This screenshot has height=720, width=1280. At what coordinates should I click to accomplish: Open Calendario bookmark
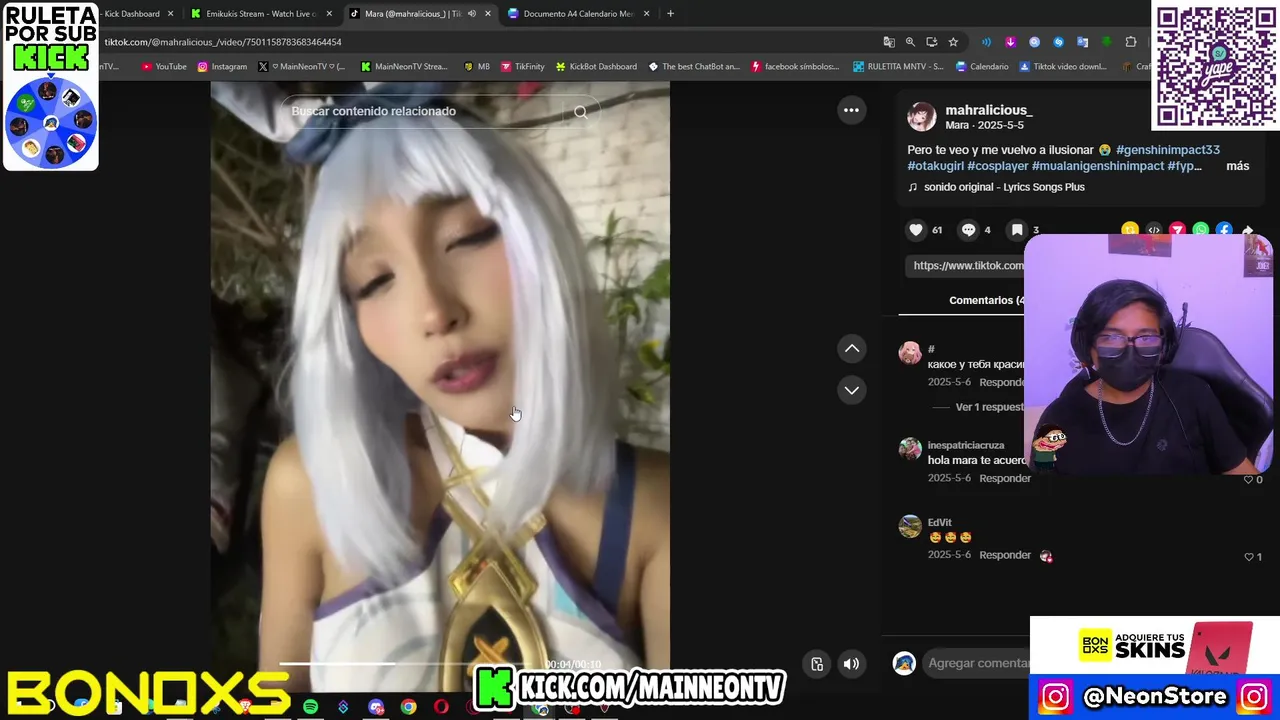[982, 67]
